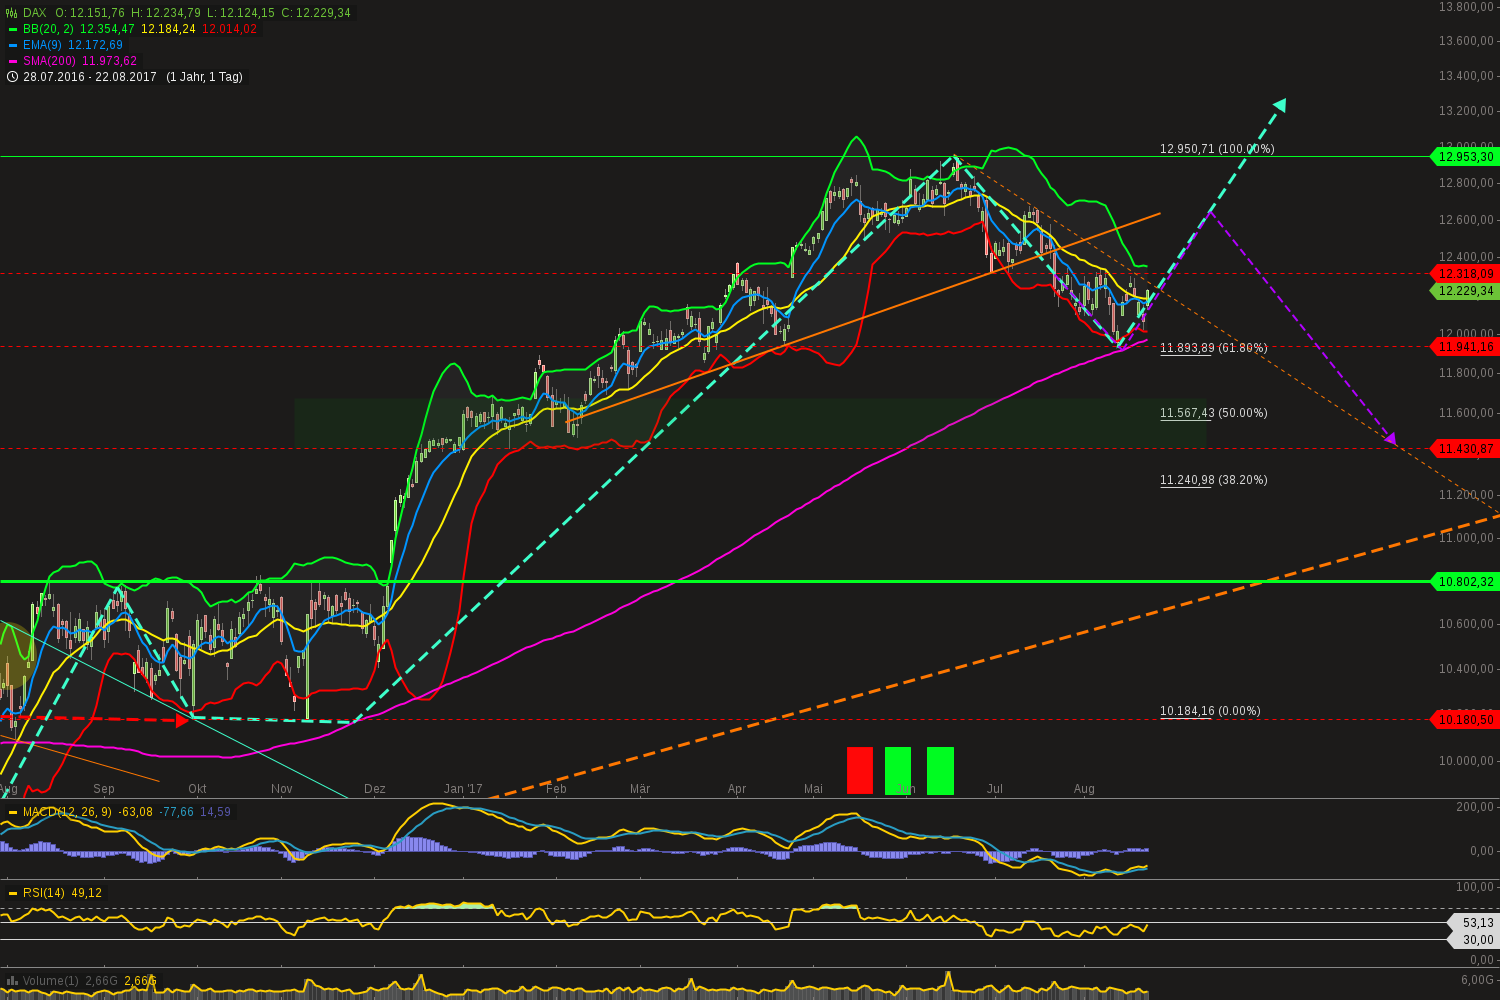
Task: Click the red 11.430,87 price tag
Action: click(x=1465, y=449)
